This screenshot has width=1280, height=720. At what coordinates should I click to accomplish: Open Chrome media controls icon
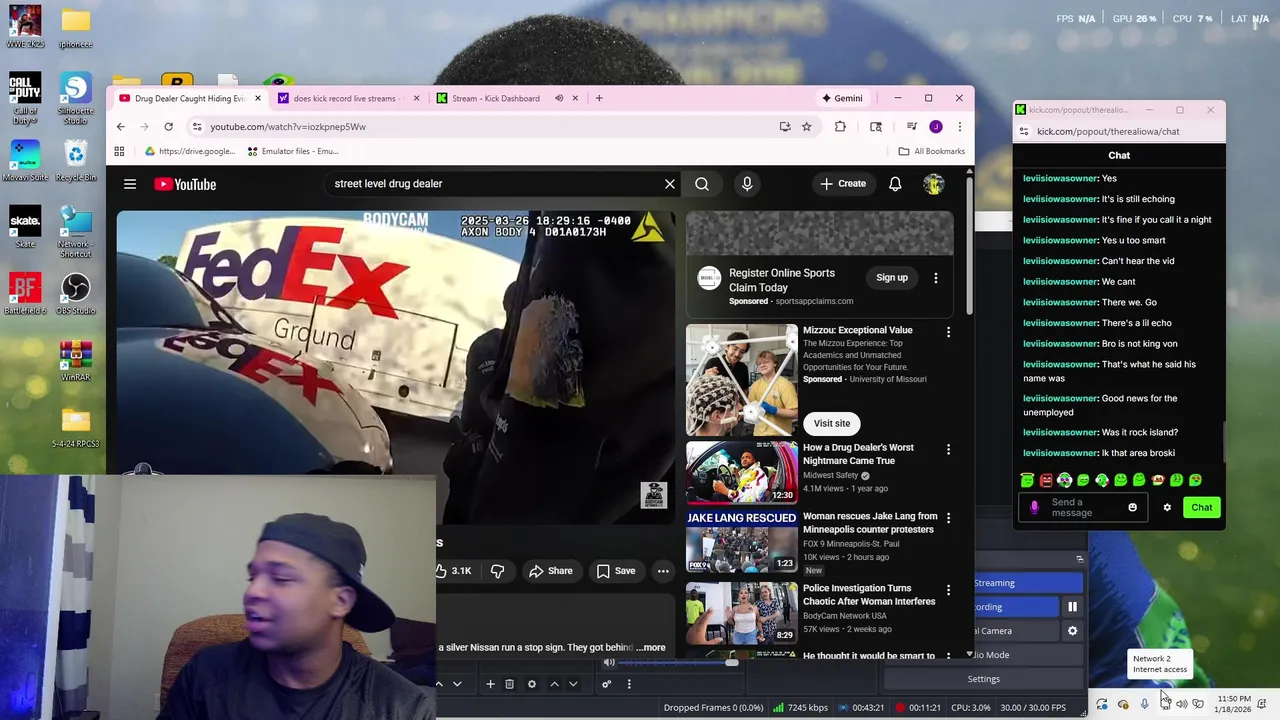pyautogui.click(x=911, y=127)
